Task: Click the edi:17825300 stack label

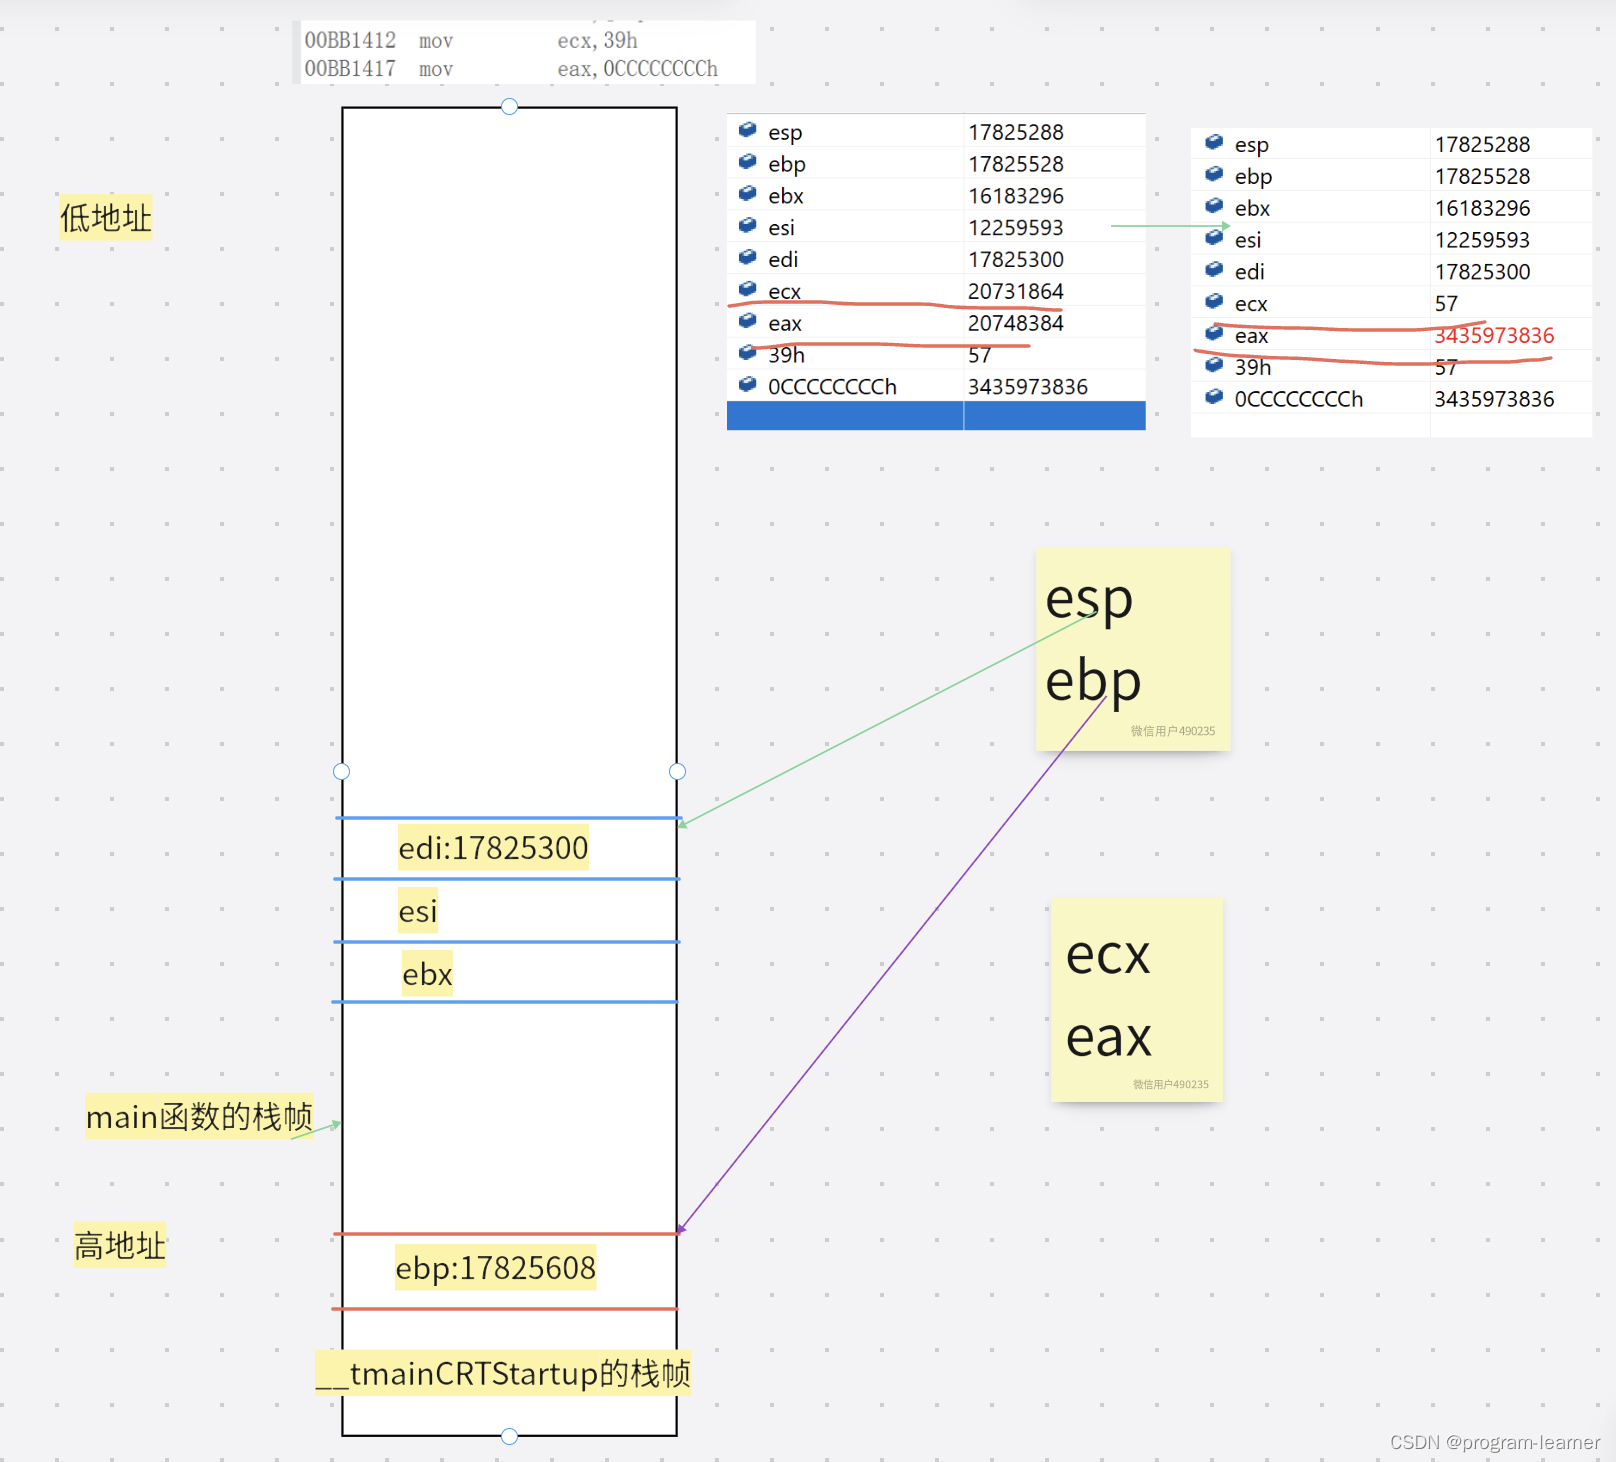Action: [493, 848]
